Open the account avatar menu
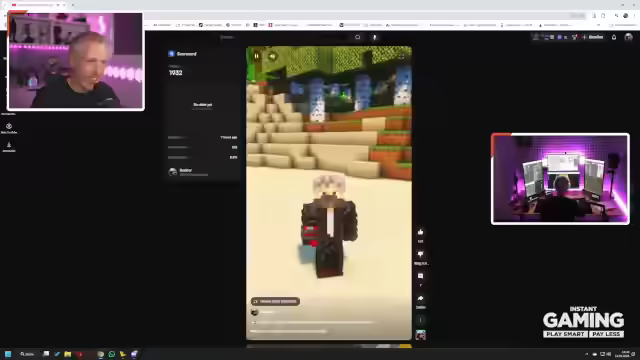Screen dimensions: 640x360 pyautogui.click(x=629, y=37)
